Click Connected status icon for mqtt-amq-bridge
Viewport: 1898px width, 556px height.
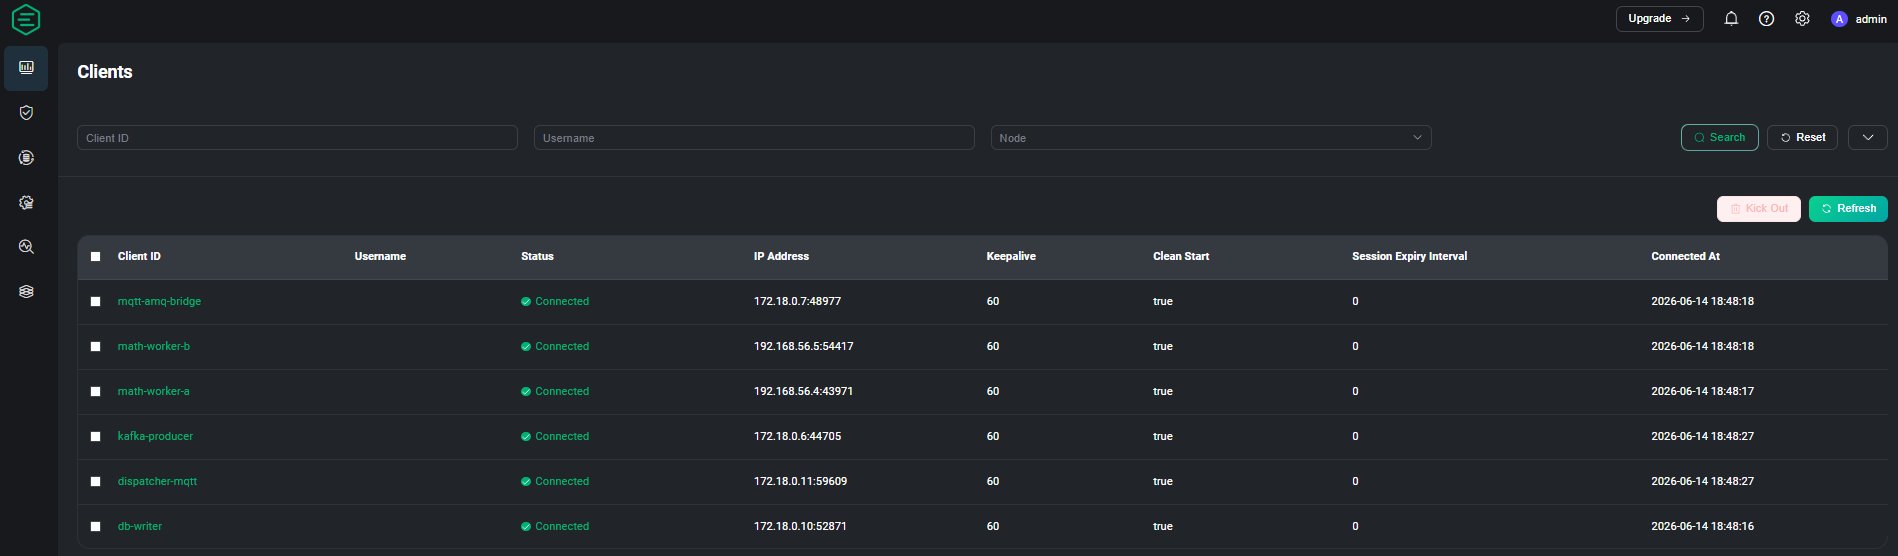coord(526,302)
